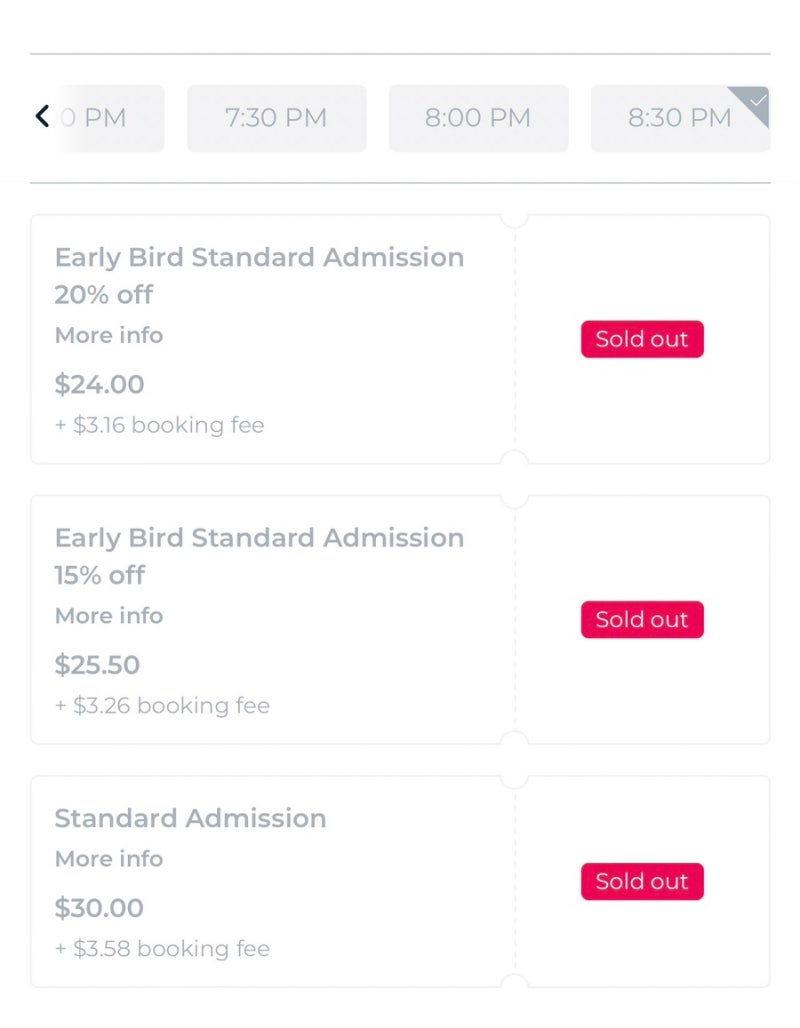The image size is (800, 1028).
Task: Open More info for 20% off ticket
Action: point(109,335)
